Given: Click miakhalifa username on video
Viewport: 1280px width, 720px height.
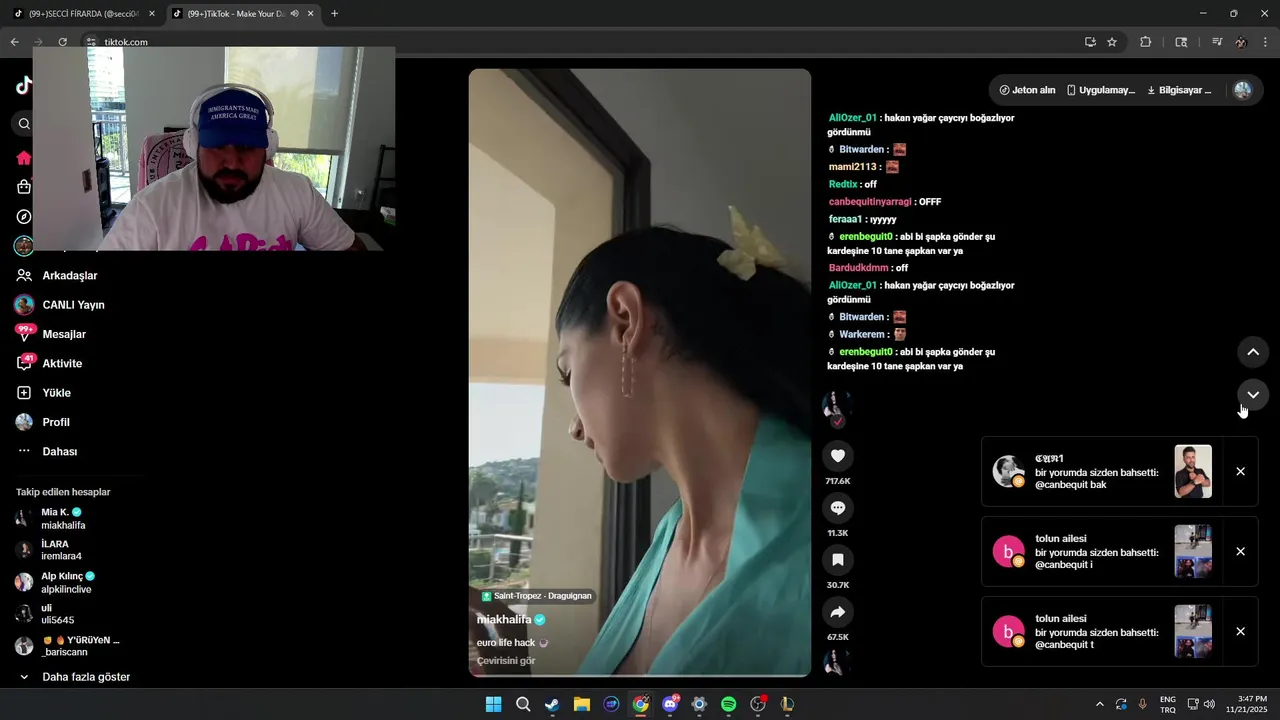Looking at the screenshot, I should pos(504,619).
